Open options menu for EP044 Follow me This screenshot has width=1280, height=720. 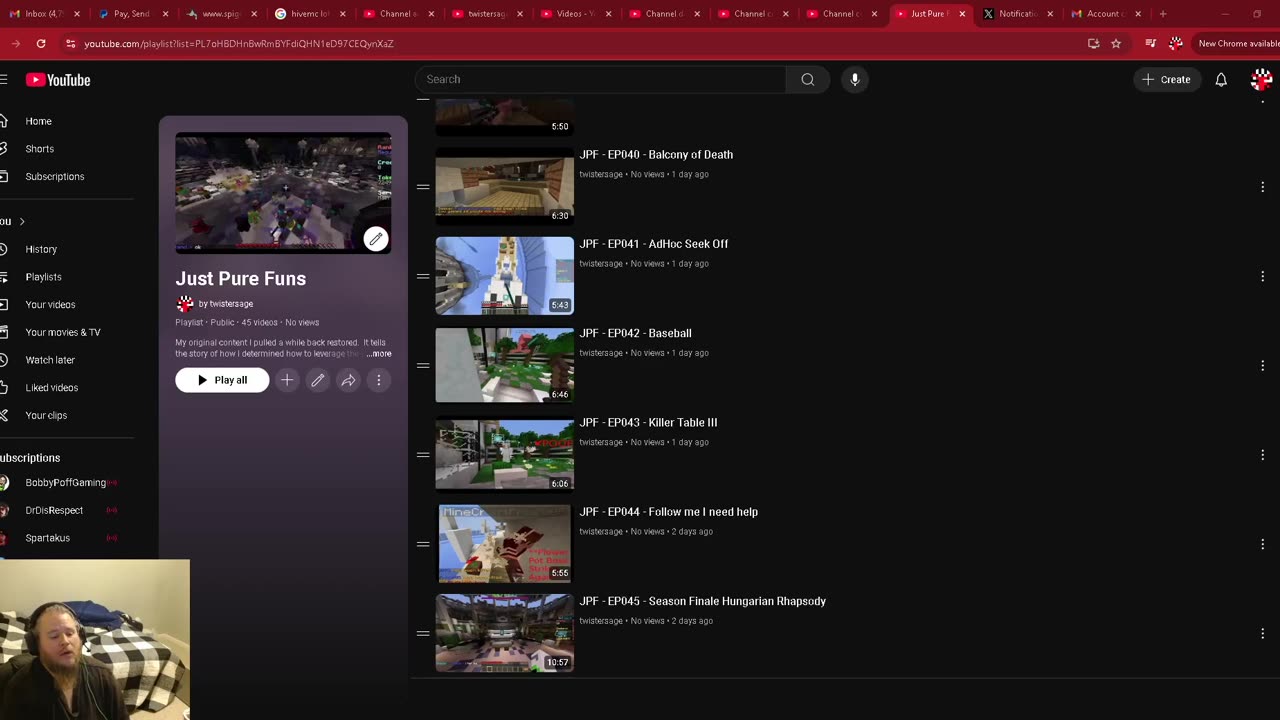tap(1262, 544)
